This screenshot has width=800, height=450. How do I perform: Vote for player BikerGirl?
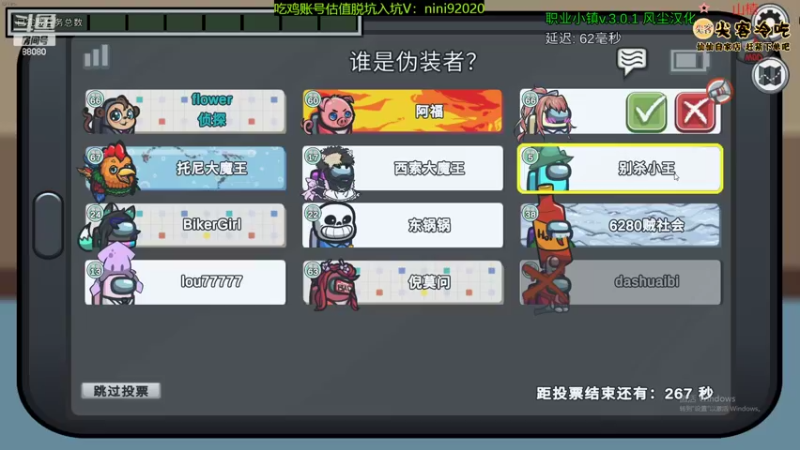[x=185, y=226]
